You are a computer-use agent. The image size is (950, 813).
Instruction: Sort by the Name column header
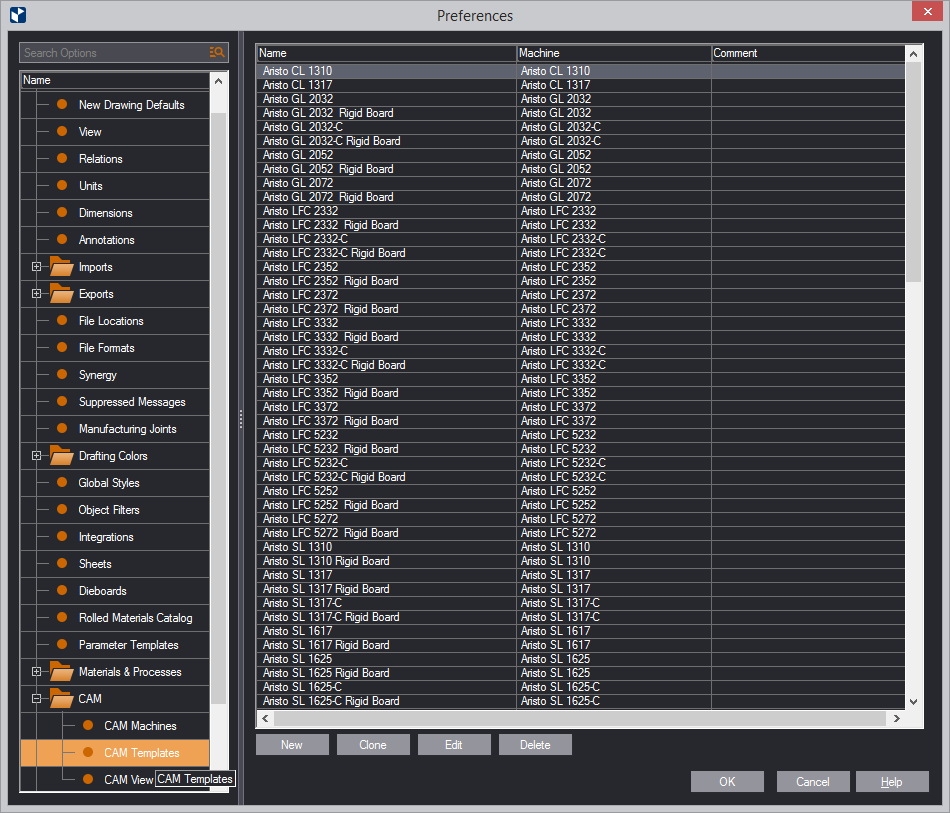coord(387,53)
